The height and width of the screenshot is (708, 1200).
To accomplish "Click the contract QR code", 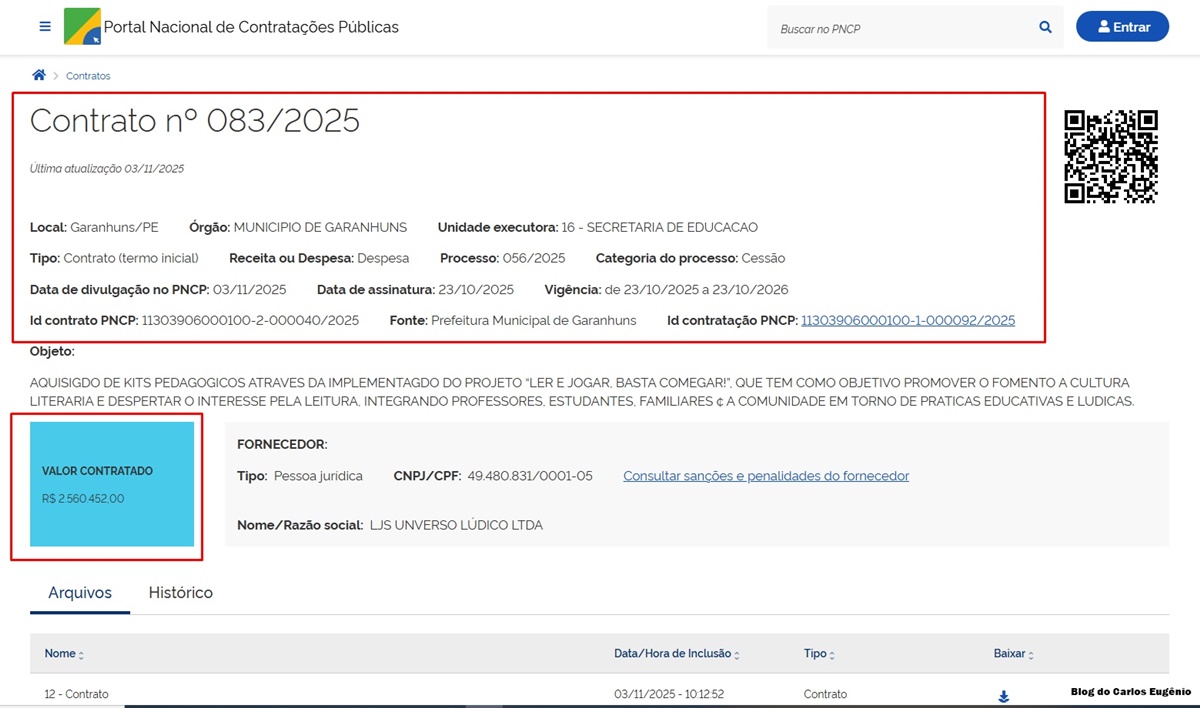I will [1111, 157].
